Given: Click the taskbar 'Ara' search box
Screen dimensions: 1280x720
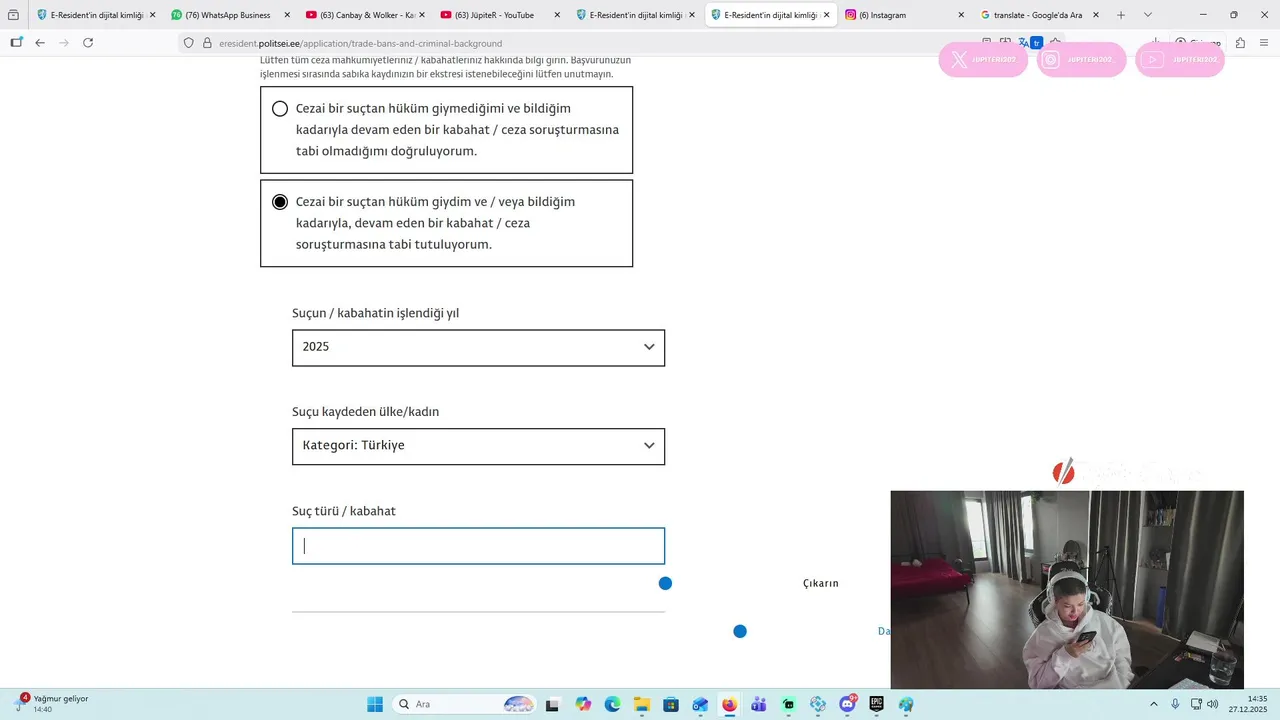Looking at the screenshot, I should tap(465, 704).
